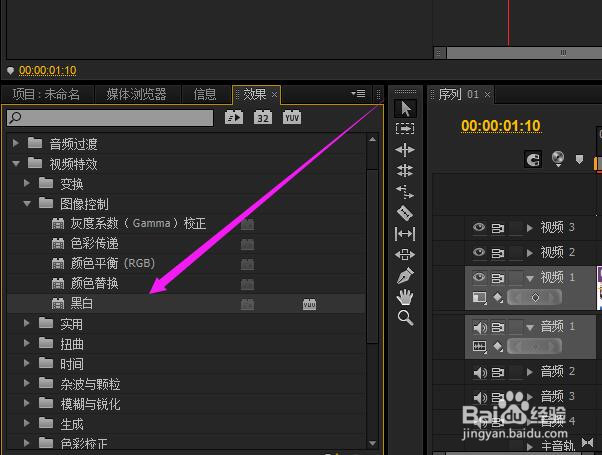Image resolution: width=602 pixels, height=455 pixels.
Task: Hide the 视频 2 track output
Action: click(x=479, y=252)
